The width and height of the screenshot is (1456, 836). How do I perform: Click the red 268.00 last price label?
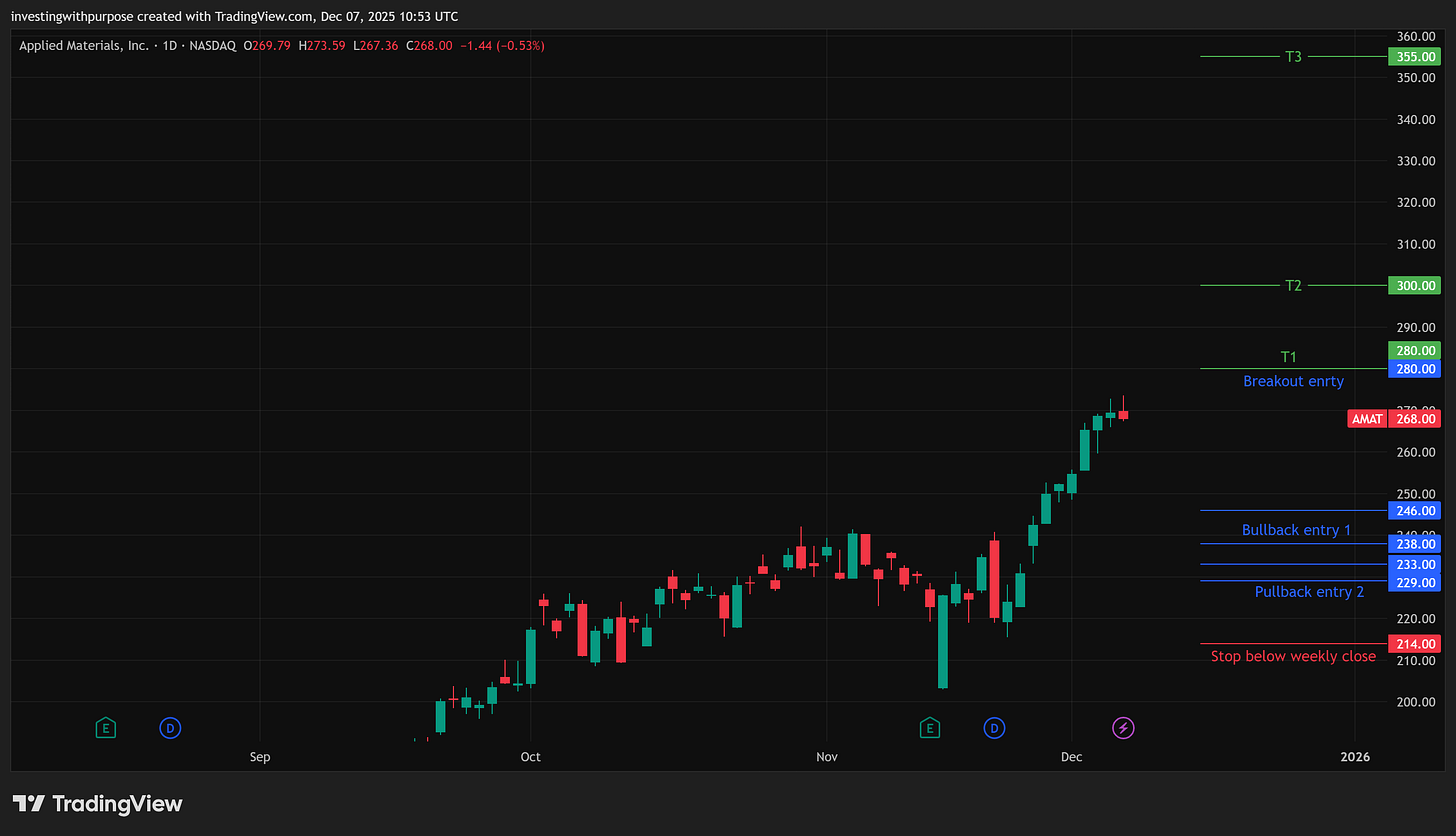pyautogui.click(x=1415, y=419)
